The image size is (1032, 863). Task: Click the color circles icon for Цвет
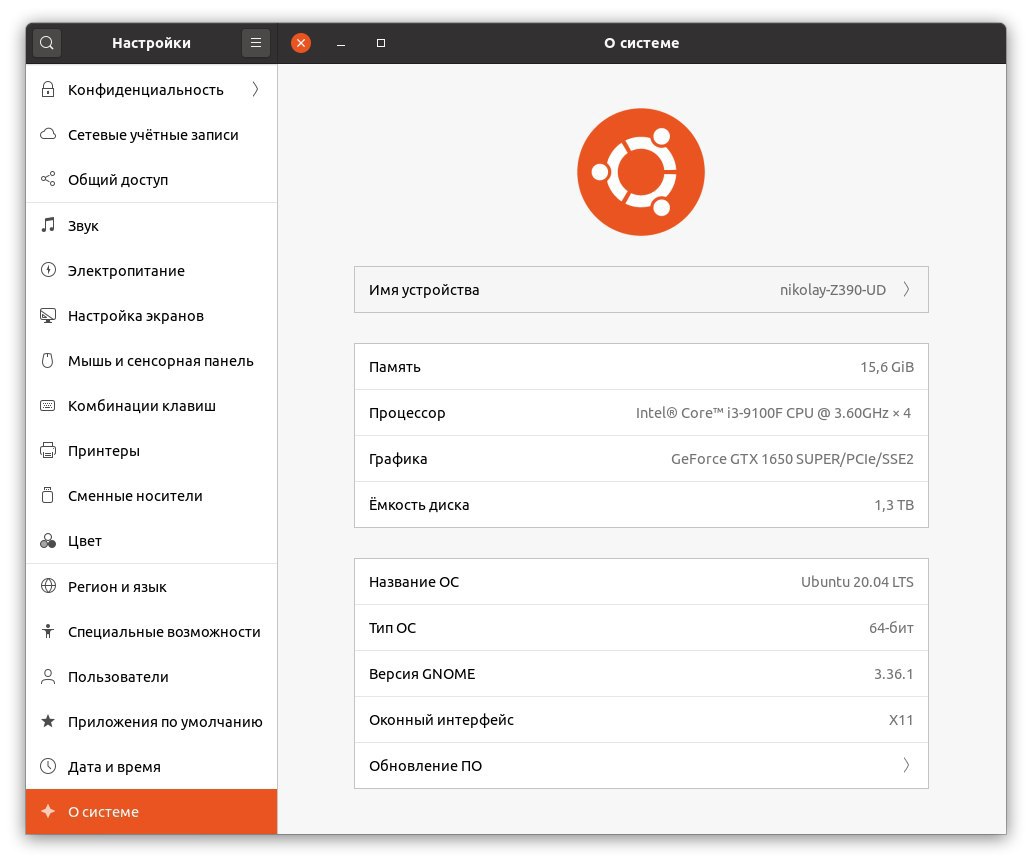[x=47, y=540]
